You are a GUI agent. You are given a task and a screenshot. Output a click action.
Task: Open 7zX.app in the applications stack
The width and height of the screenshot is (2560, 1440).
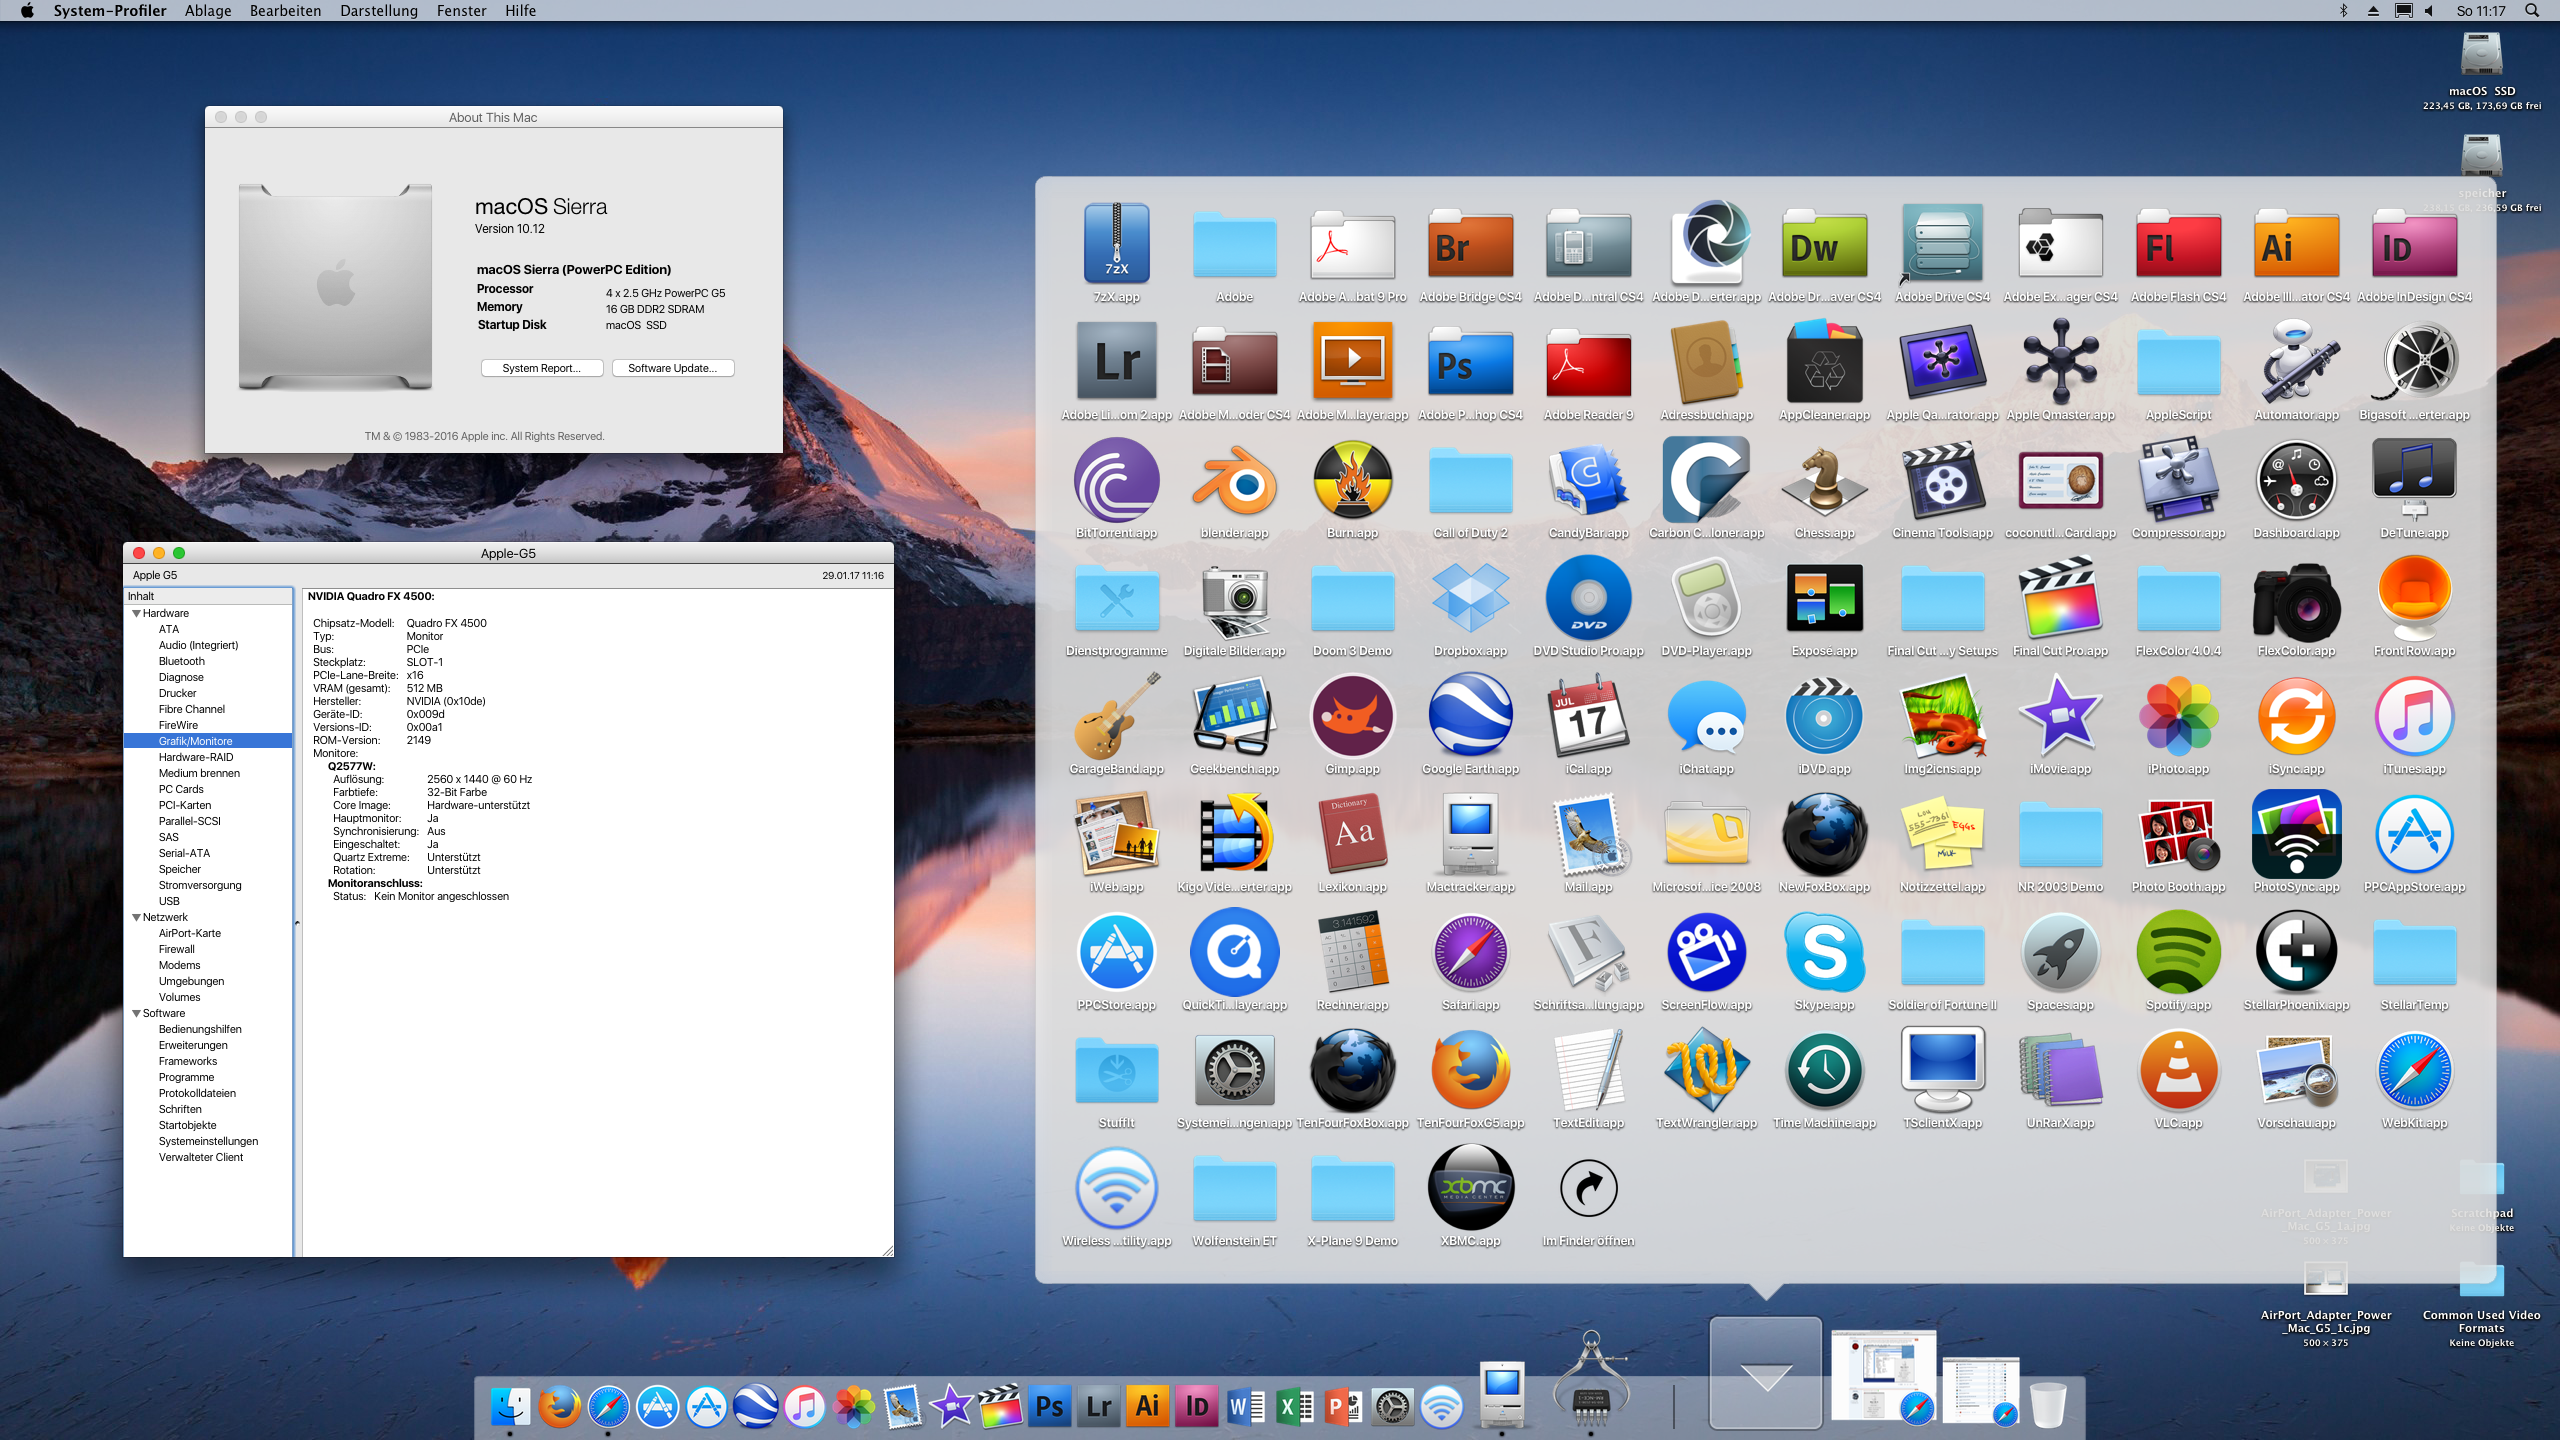click(1116, 244)
